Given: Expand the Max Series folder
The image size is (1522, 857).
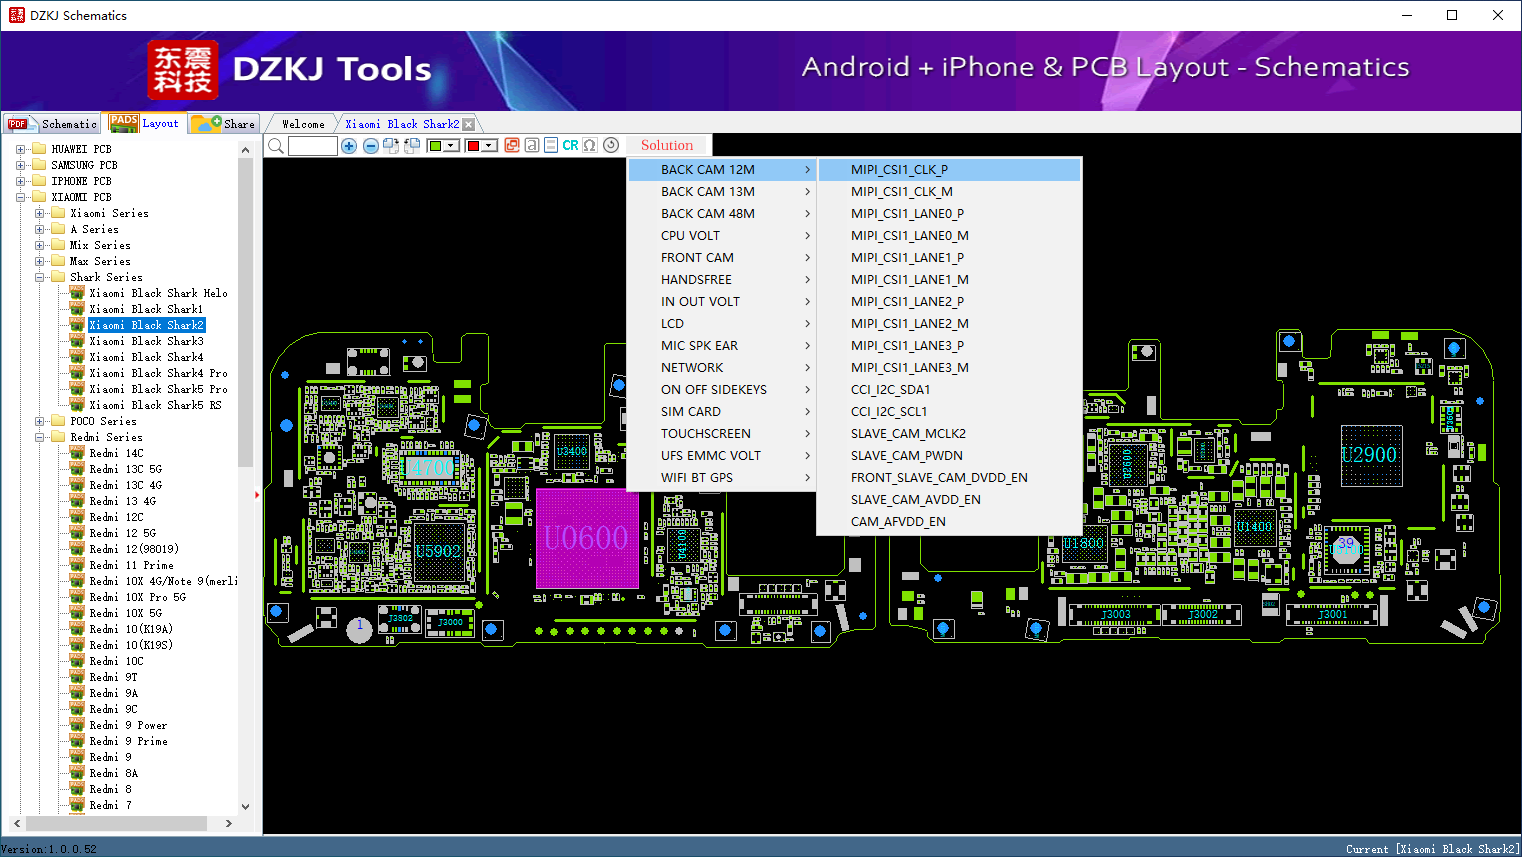Looking at the screenshot, I should [x=39, y=261].
